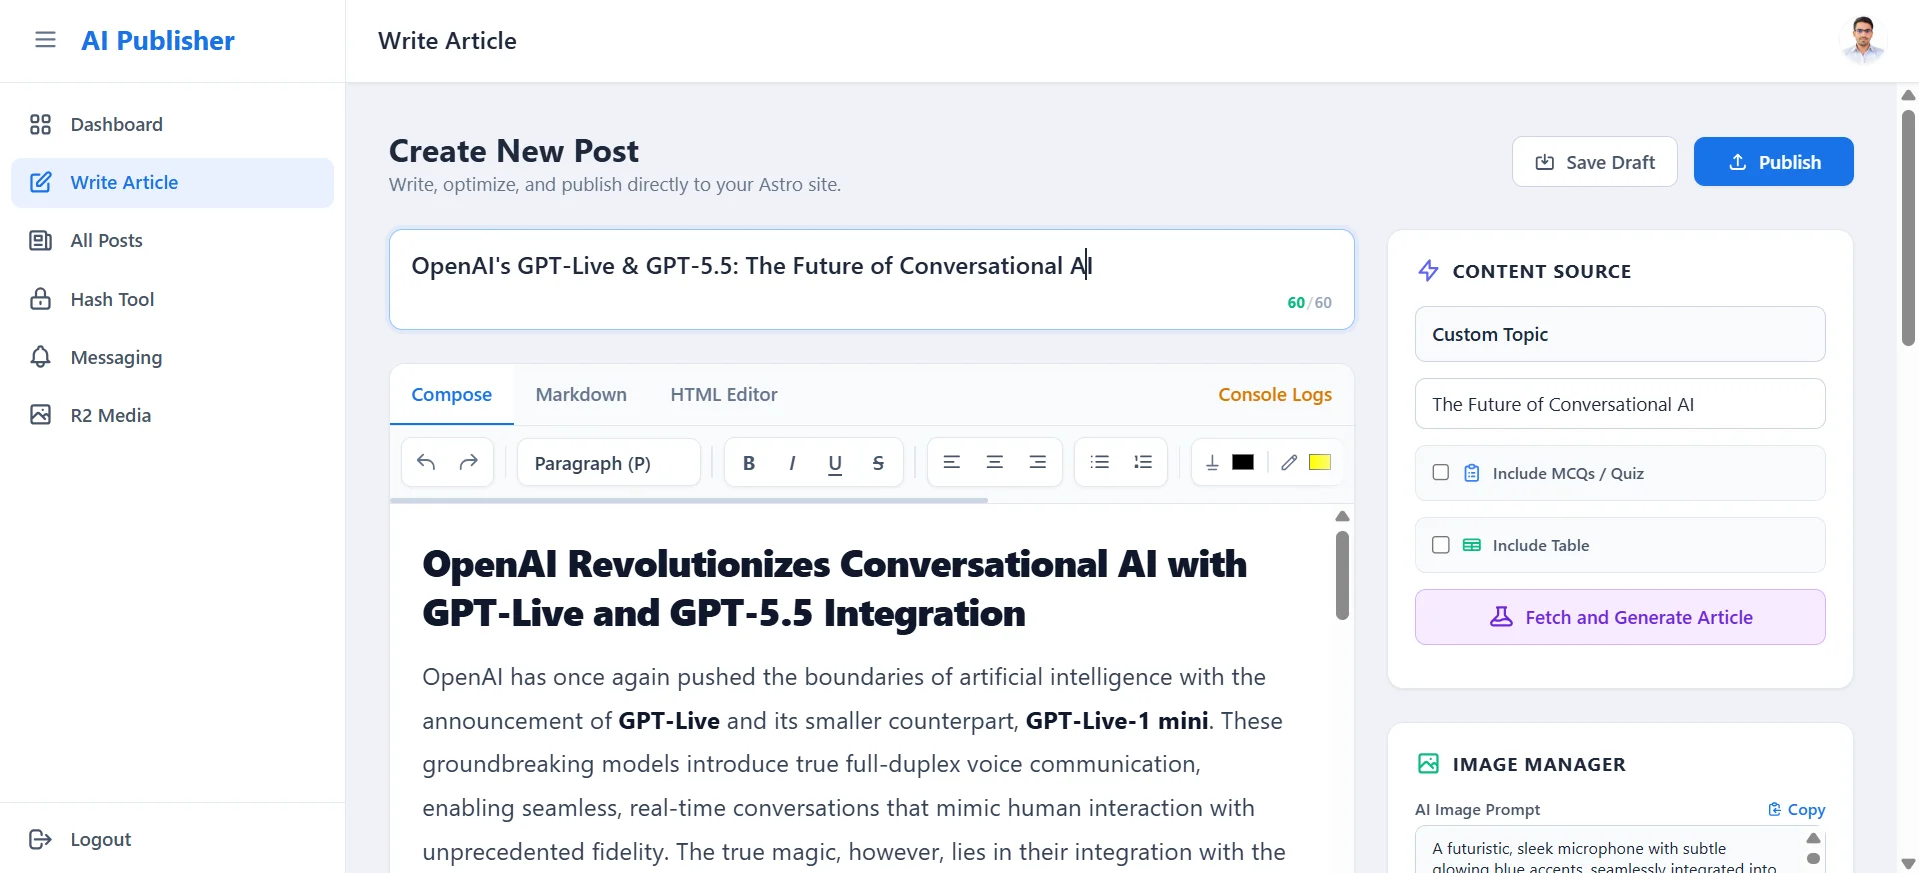1919x873 pixels.
Task: Open the user profile avatar
Action: pyautogui.click(x=1862, y=40)
